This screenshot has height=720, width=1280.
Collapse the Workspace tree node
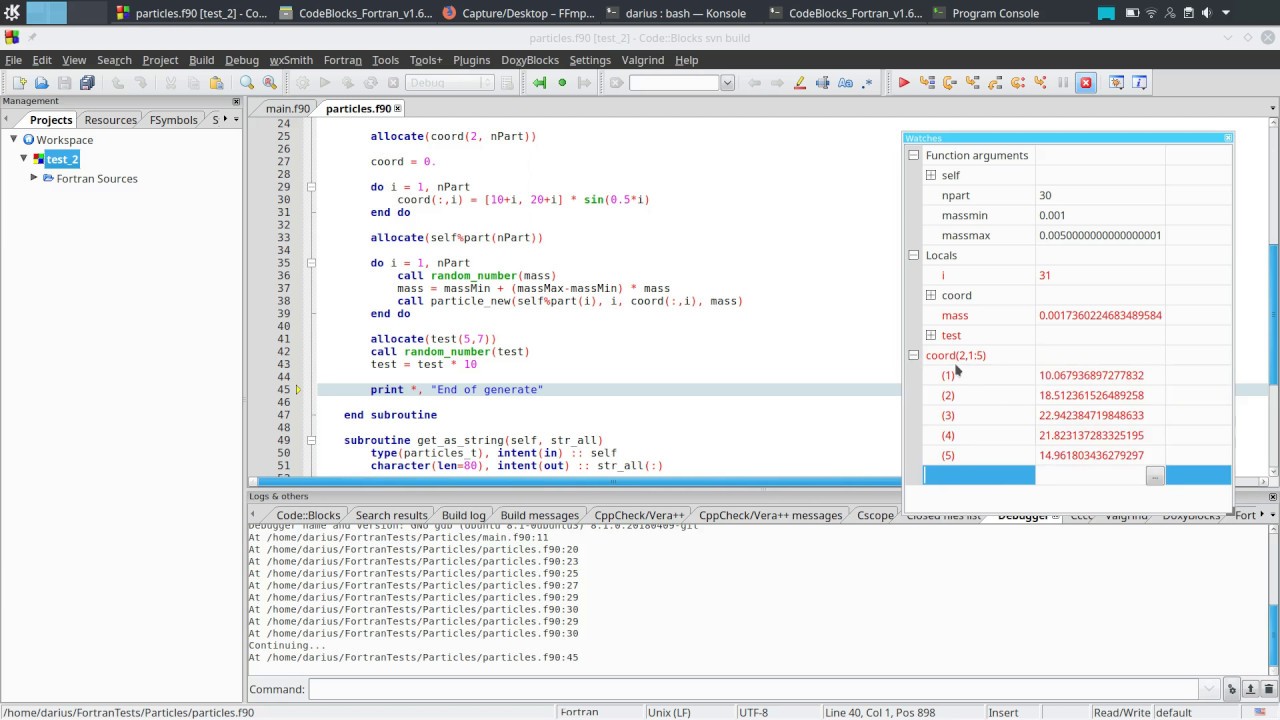click(x=14, y=140)
